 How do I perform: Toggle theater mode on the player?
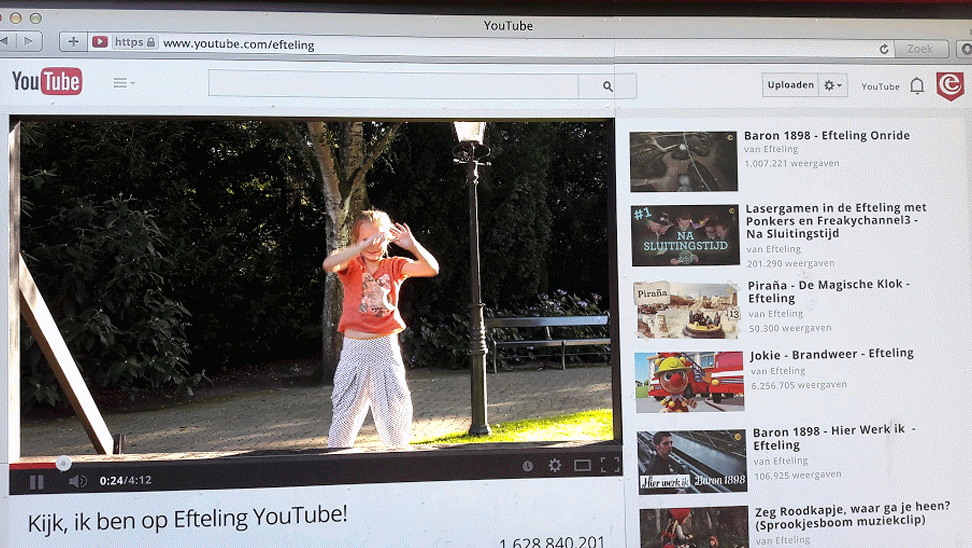point(582,465)
